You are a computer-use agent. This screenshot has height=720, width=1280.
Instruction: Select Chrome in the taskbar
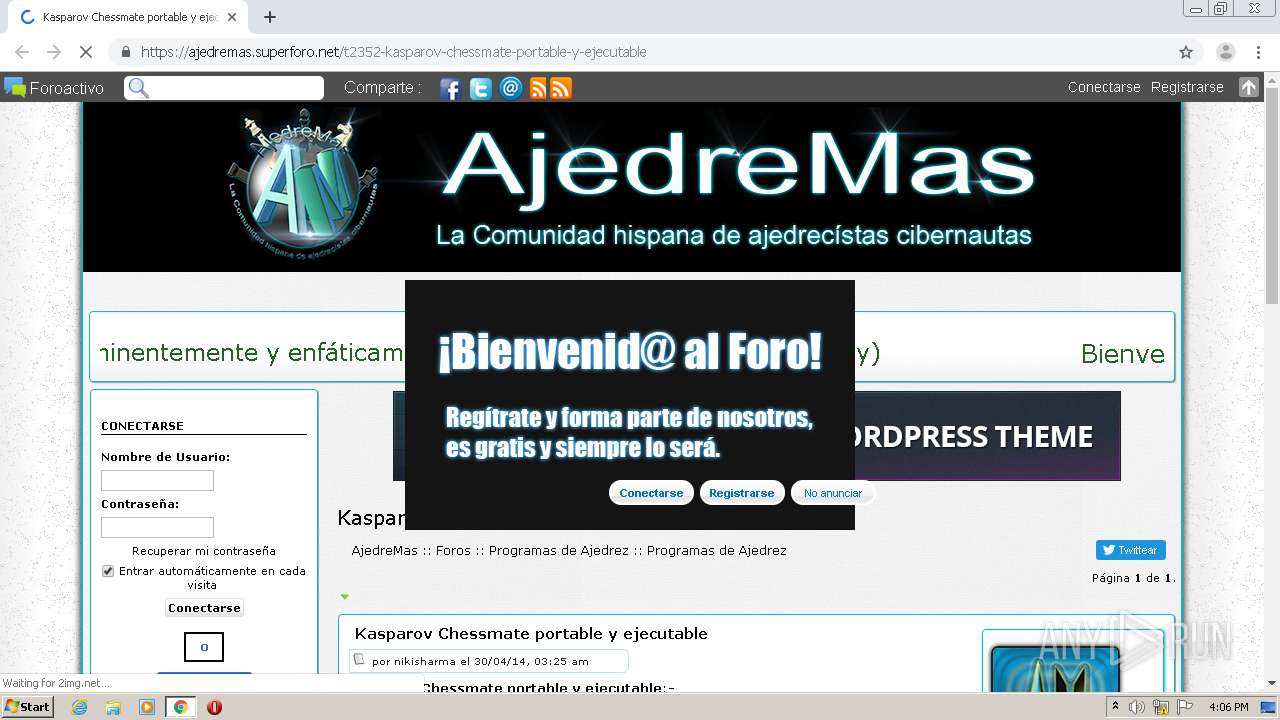(x=180, y=707)
